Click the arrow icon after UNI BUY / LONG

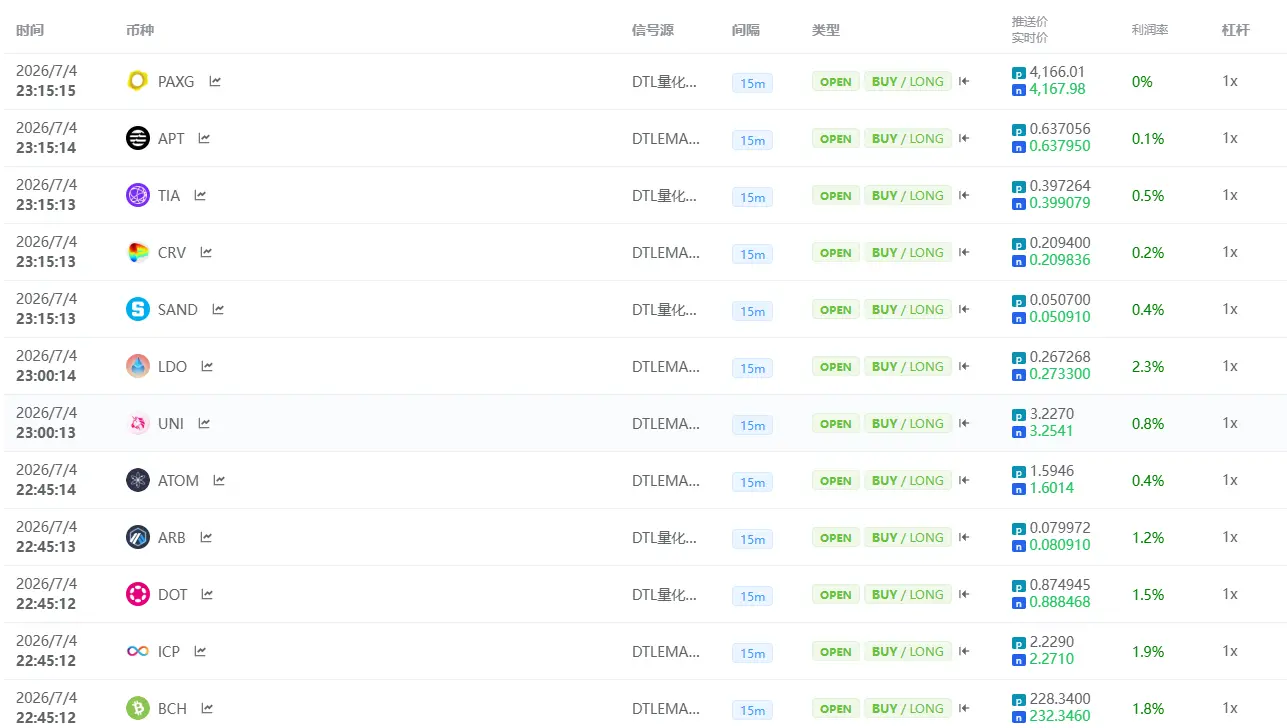tap(964, 423)
